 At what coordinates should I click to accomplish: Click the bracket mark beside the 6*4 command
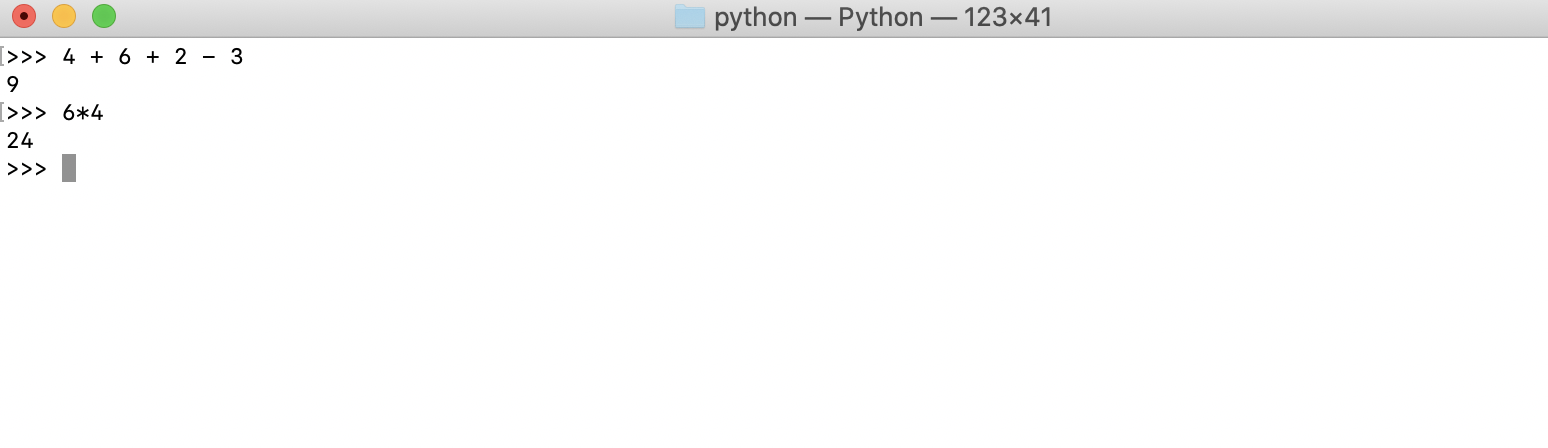click(3, 113)
